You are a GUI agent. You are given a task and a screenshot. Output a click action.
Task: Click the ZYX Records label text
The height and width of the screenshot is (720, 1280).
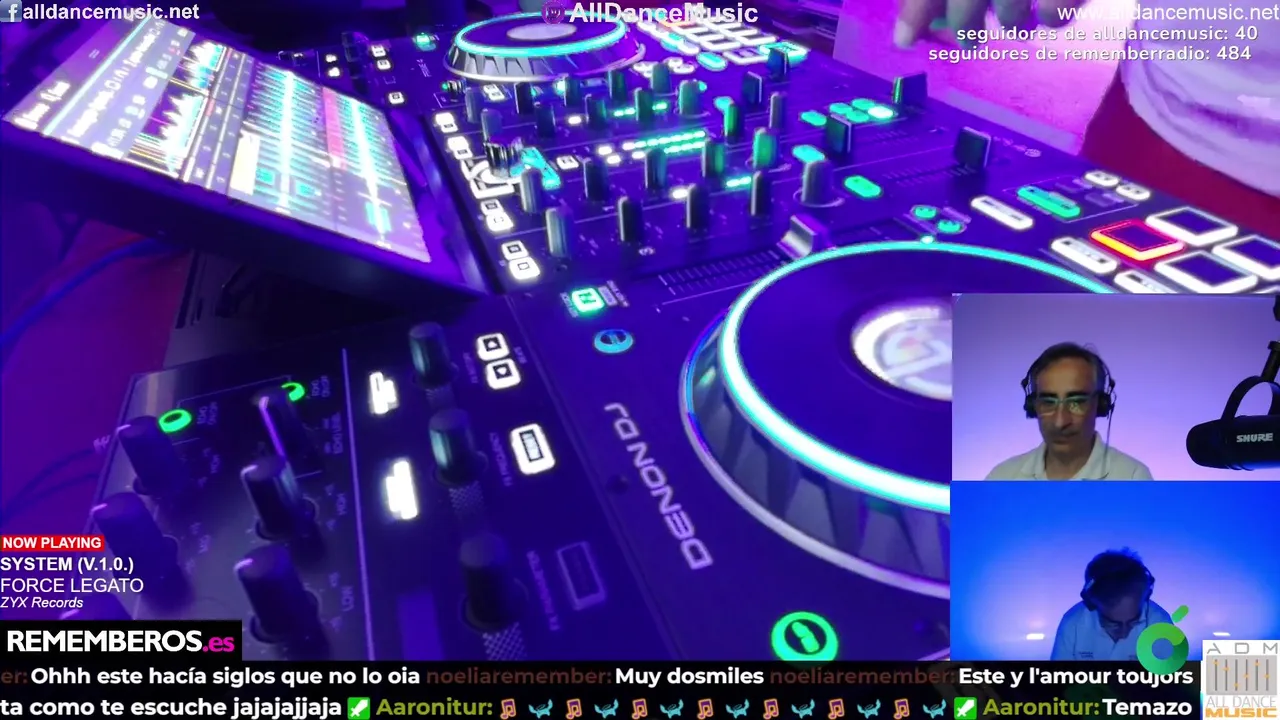click(x=42, y=603)
